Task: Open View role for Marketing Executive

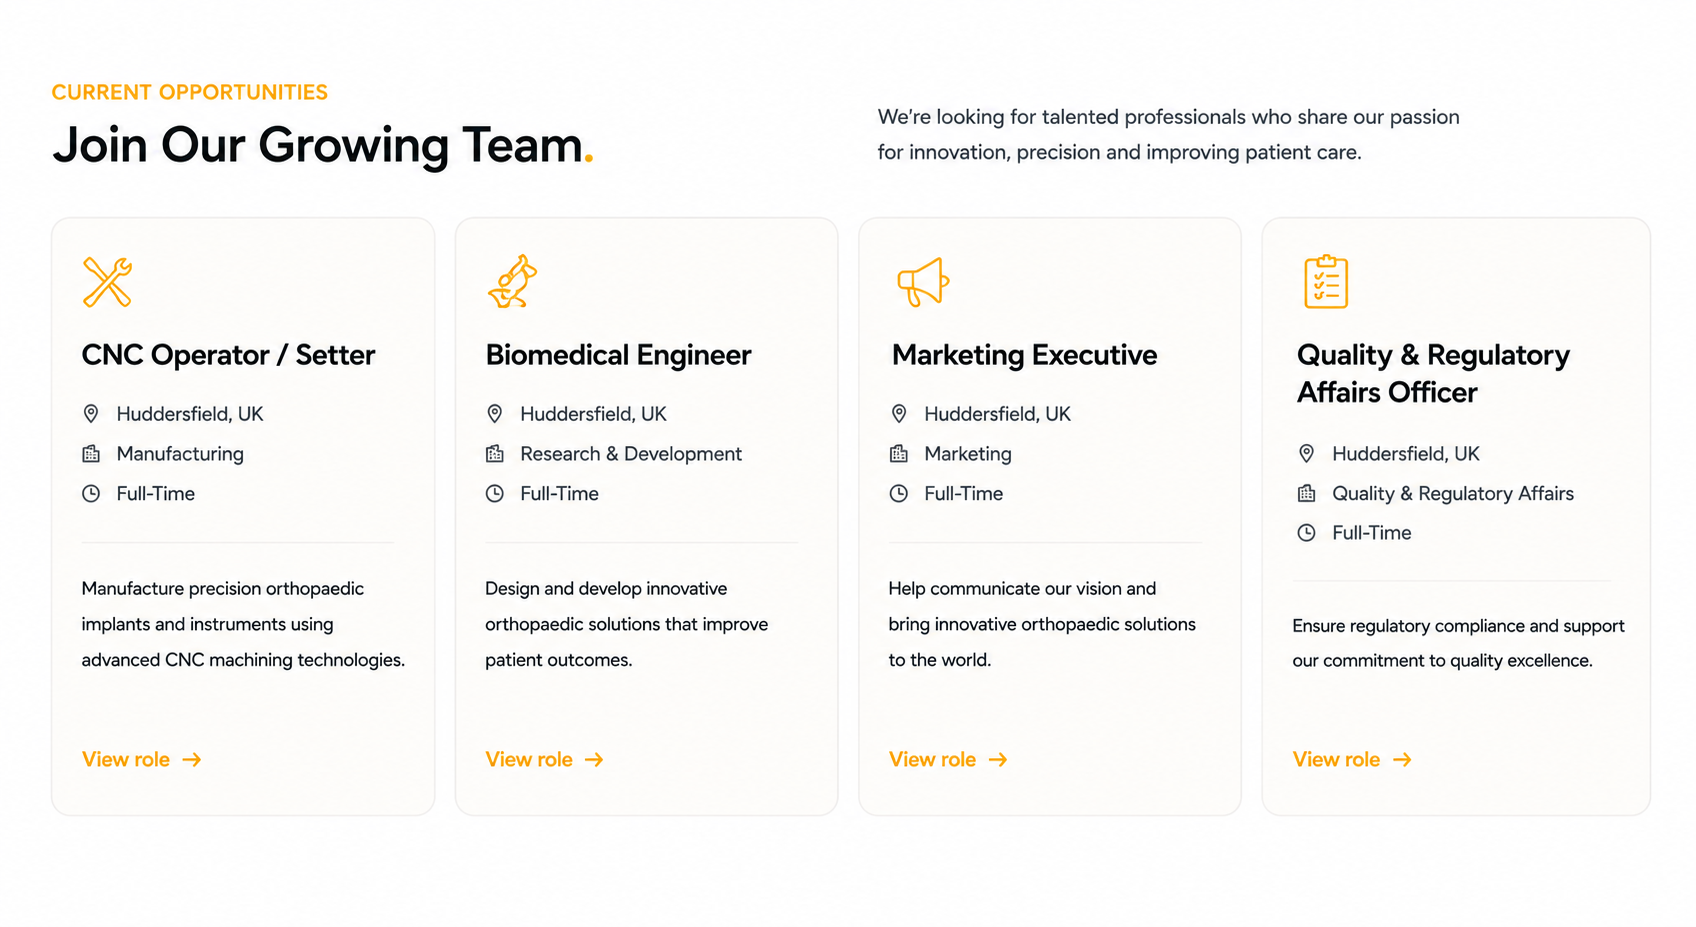Action: coord(948,760)
